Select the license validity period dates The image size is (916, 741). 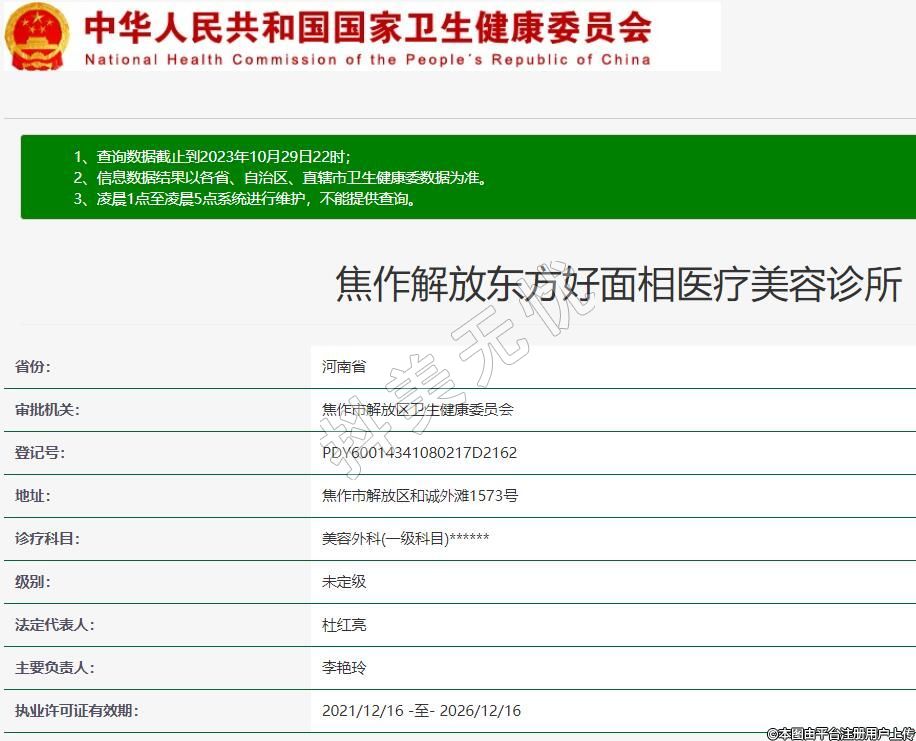(x=421, y=711)
